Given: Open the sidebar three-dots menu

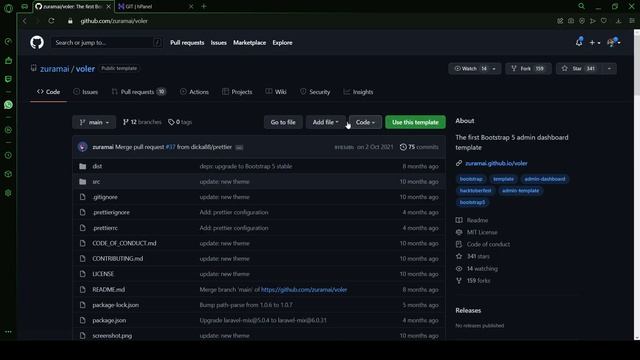Looking at the screenshot, I should coord(8,332).
